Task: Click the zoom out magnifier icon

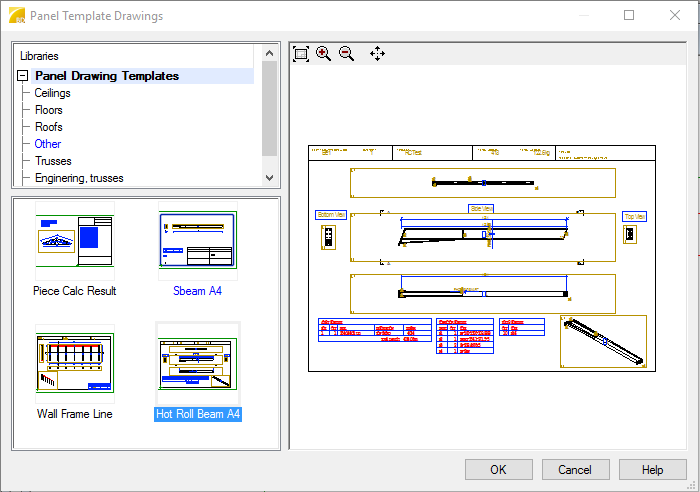Action: [x=347, y=54]
